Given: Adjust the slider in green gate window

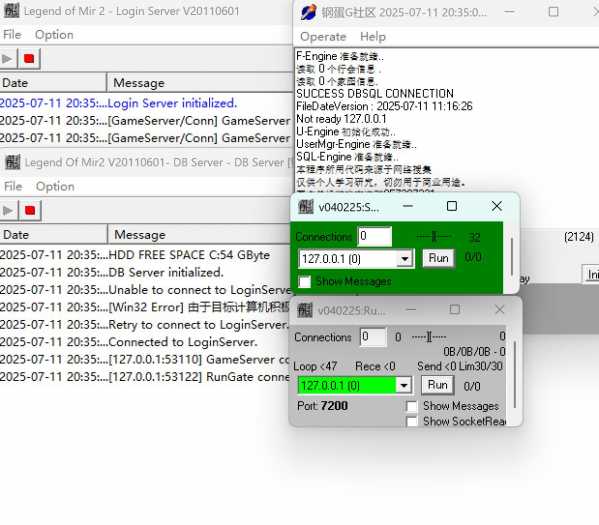Looking at the screenshot, I should pyautogui.click(x=434, y=237).
